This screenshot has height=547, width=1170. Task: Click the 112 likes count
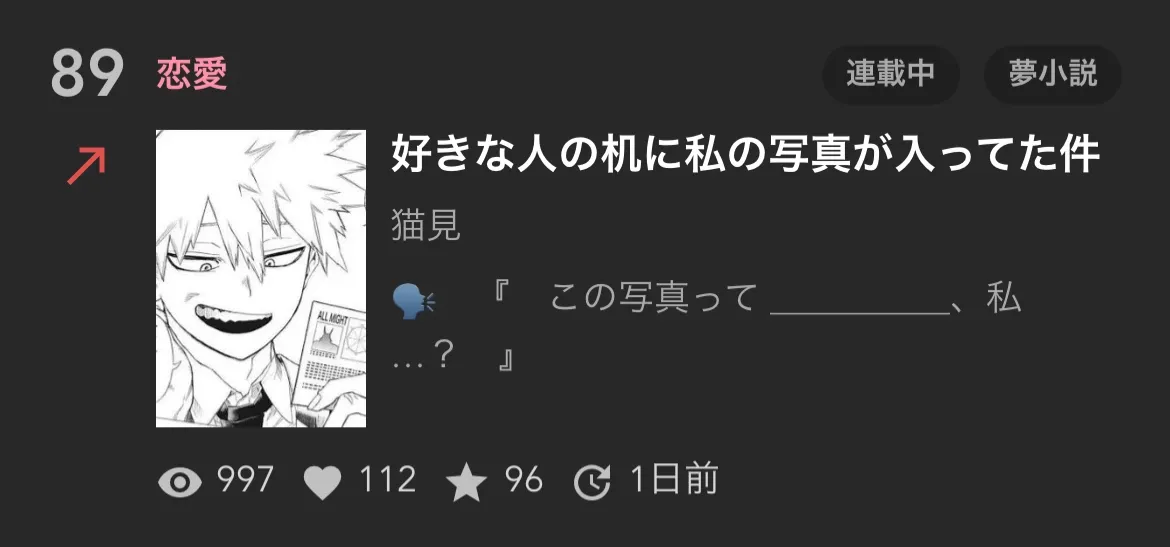click(x=387, y=479)
